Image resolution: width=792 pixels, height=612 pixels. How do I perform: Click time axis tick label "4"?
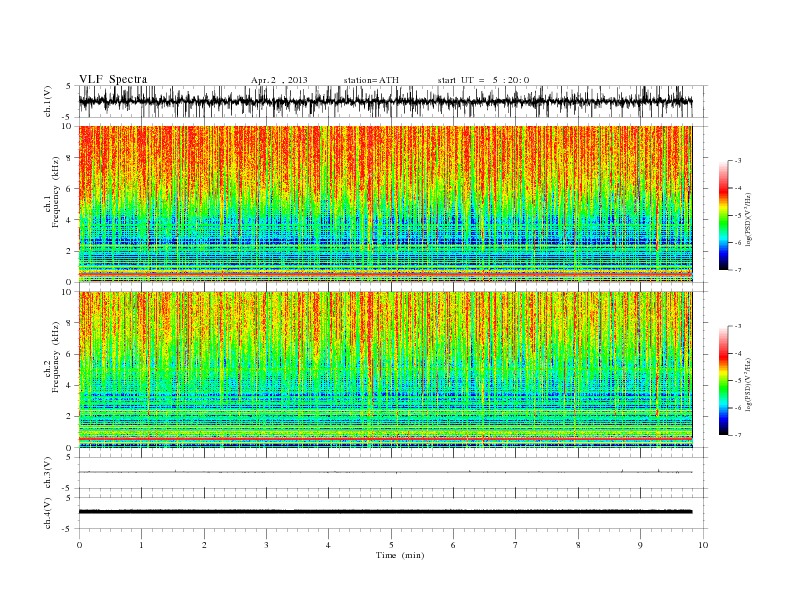coord(328,545)
